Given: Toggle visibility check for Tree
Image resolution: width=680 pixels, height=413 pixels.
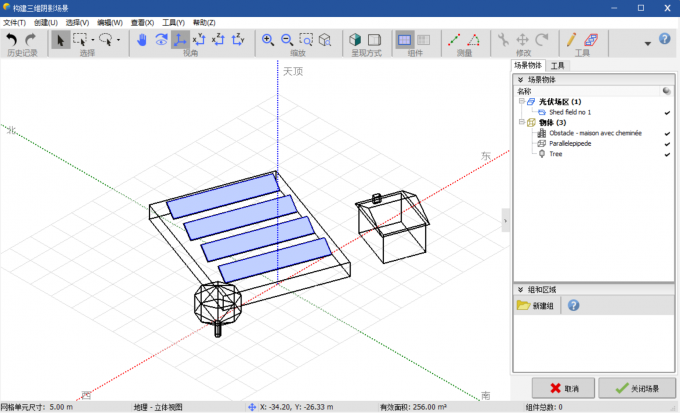Looking at the screenshot, I should pyautogui.click(x=667, y=154).
